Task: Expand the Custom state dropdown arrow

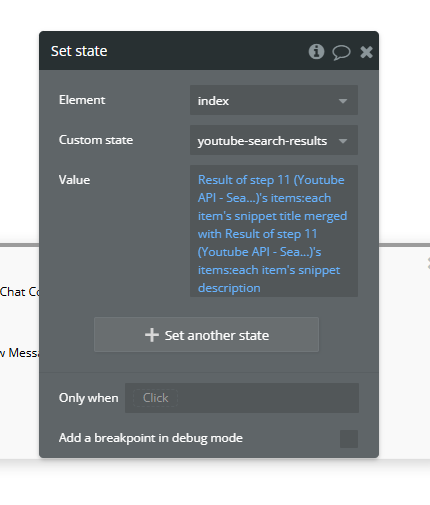Action: [343, 141]
